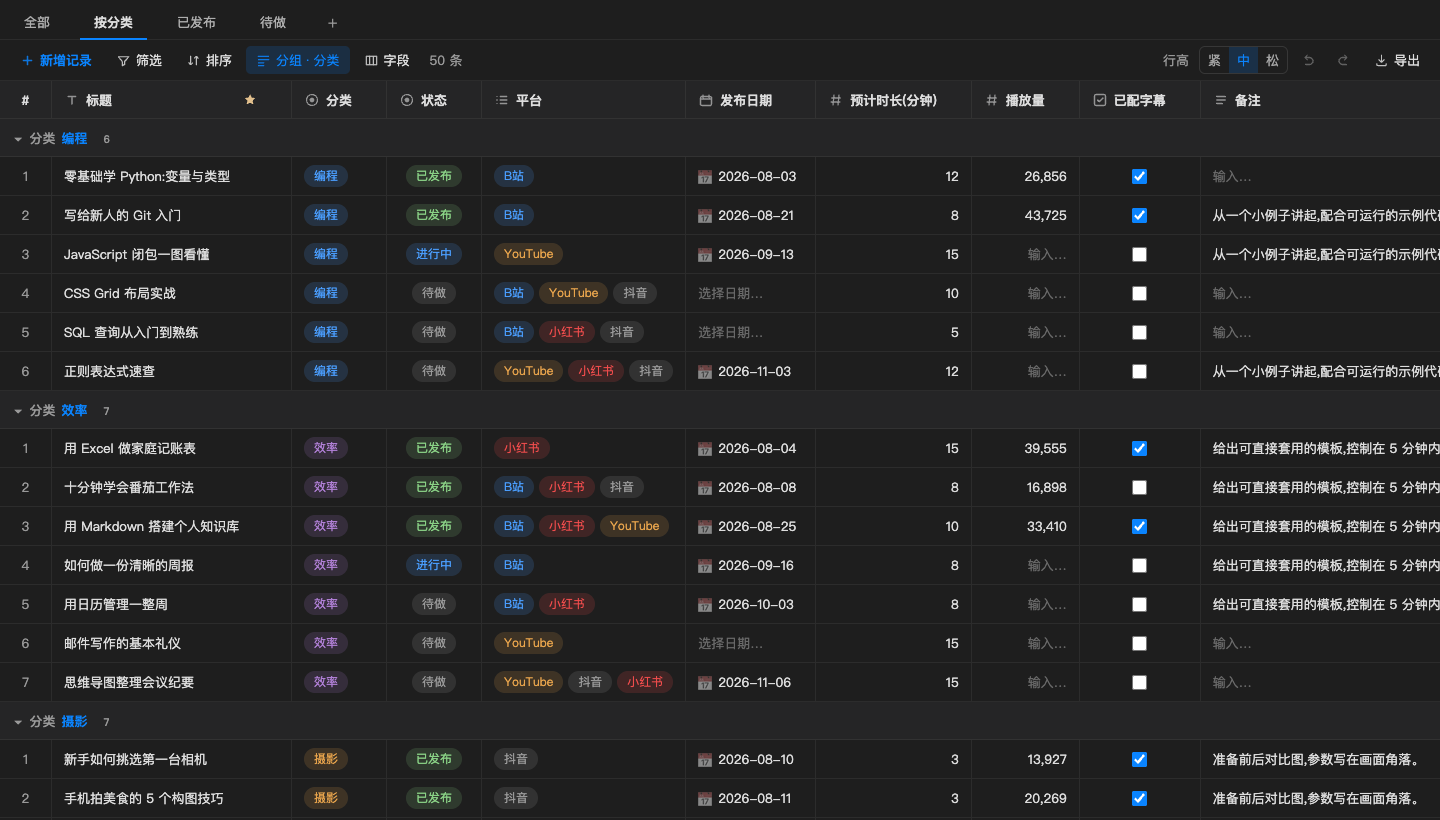
Task: Click the 新增记录 button
Action: pos(57,61)
